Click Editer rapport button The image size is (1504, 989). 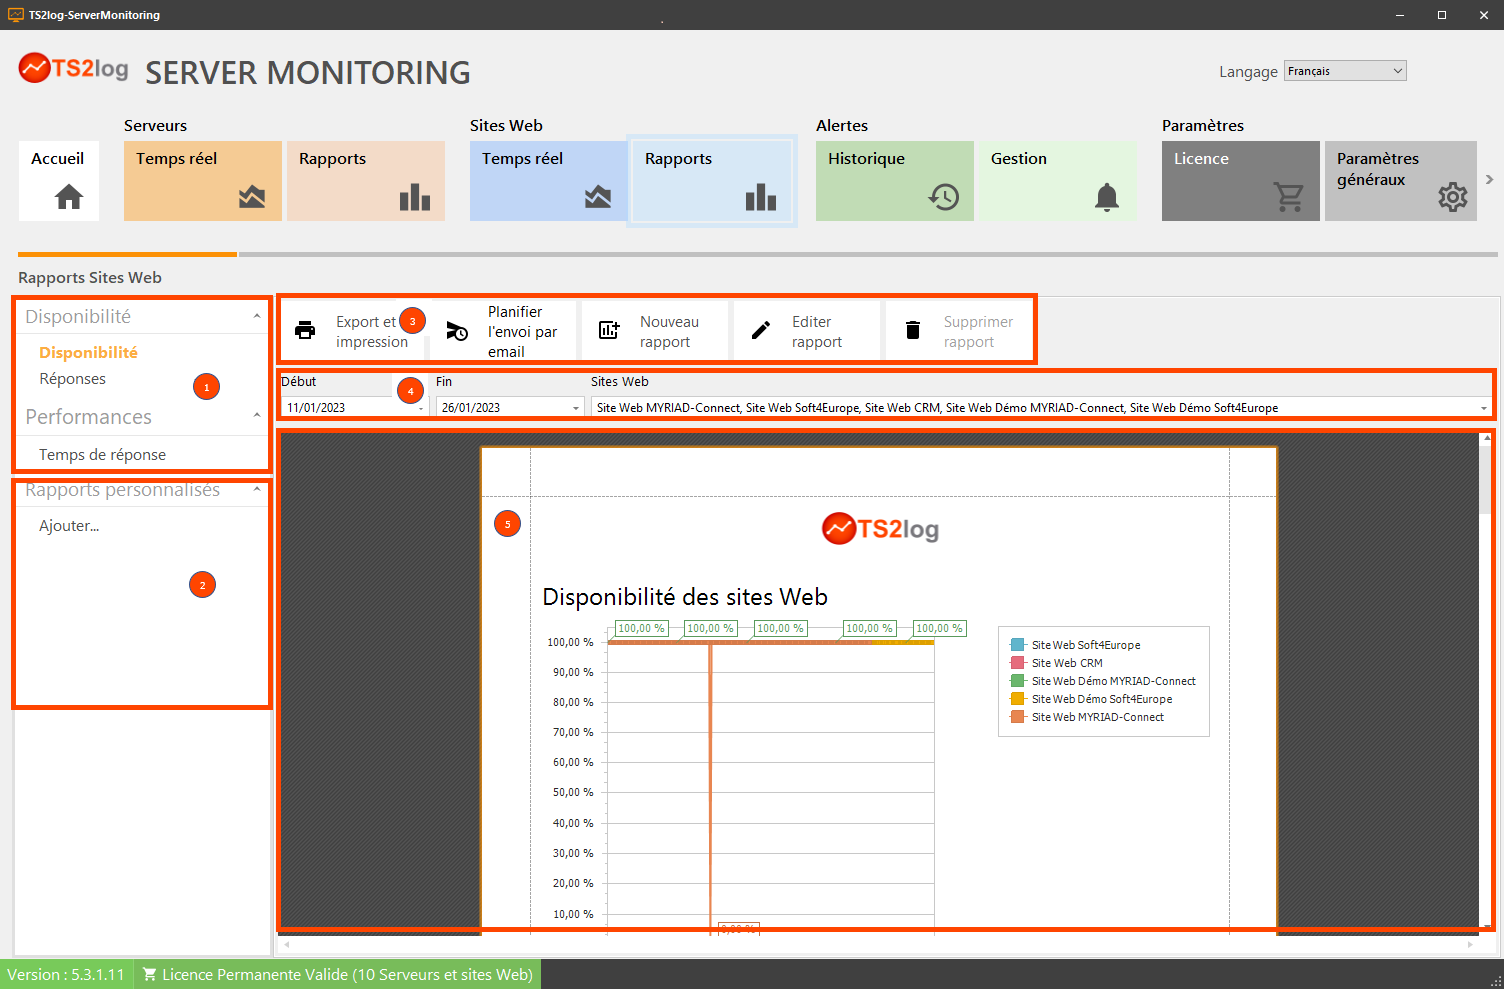pyautogui.click(x=807, y=331)
